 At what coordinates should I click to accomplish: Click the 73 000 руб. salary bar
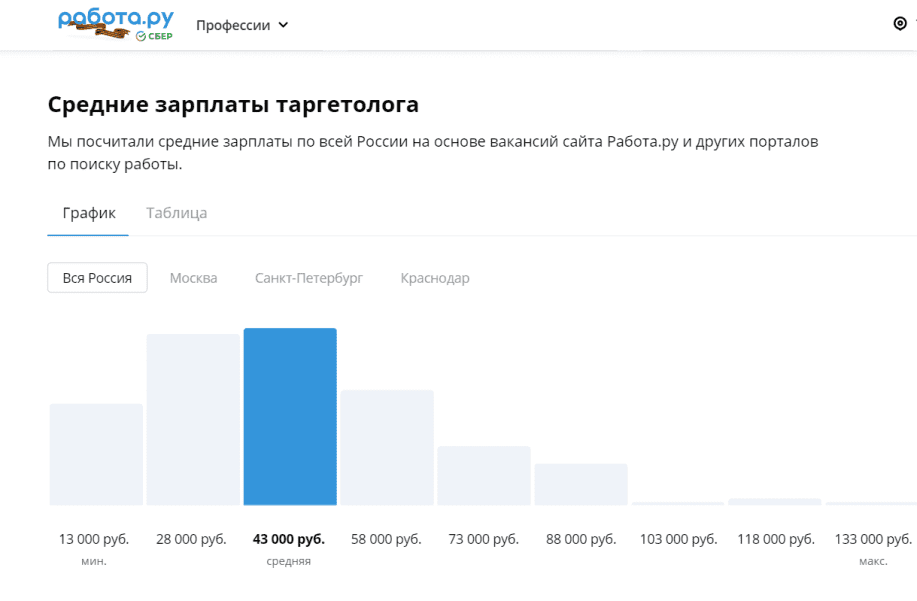pyautogui.click(x=484, y=476)
